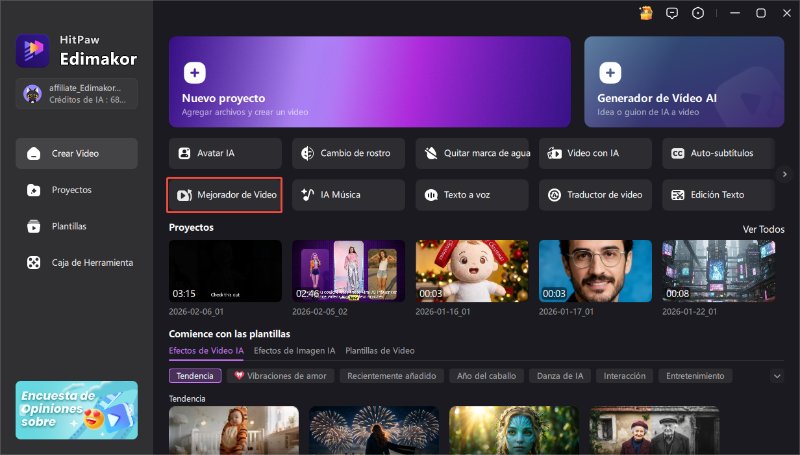This screenshot has width=800, height=455.
Task: Switch to the Plantillas de Vídeo tab
Action: [380, 351]
